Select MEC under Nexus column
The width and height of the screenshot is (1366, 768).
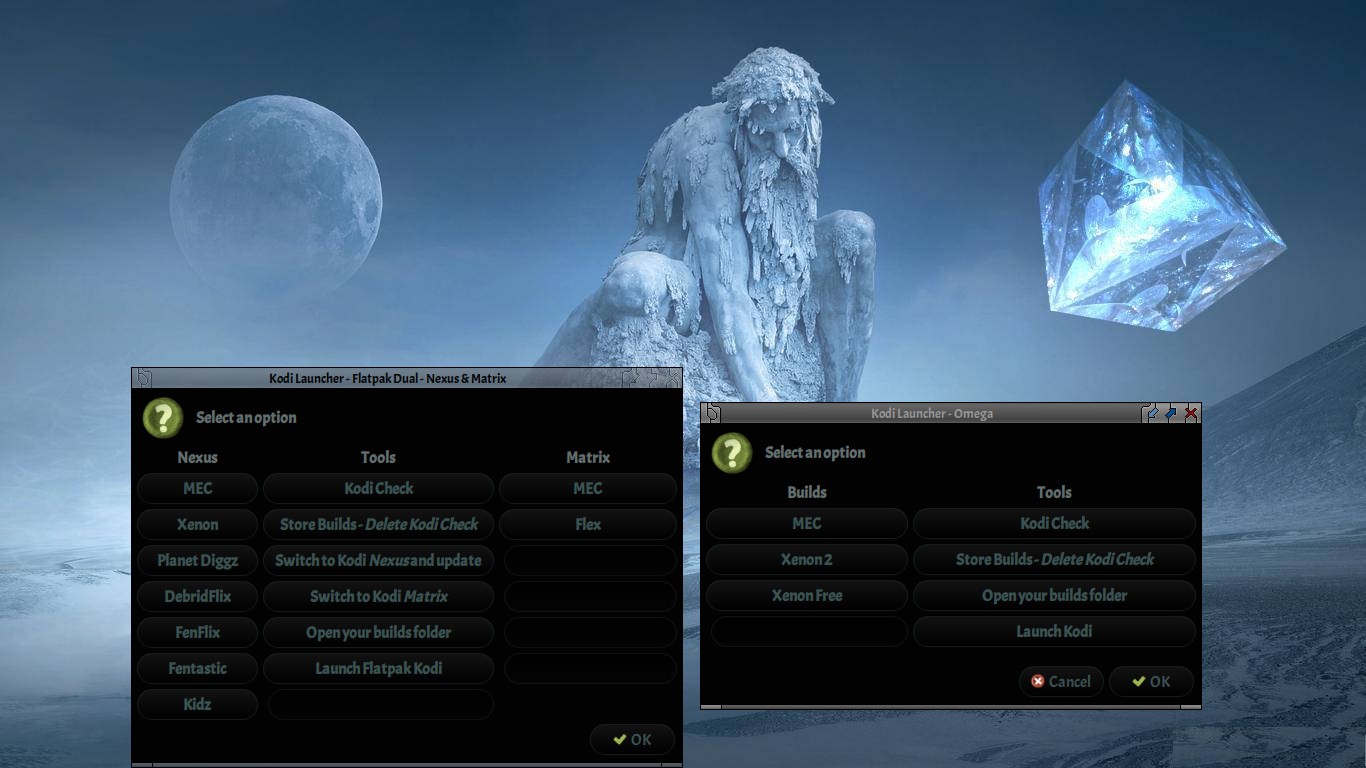click(197, 488)
